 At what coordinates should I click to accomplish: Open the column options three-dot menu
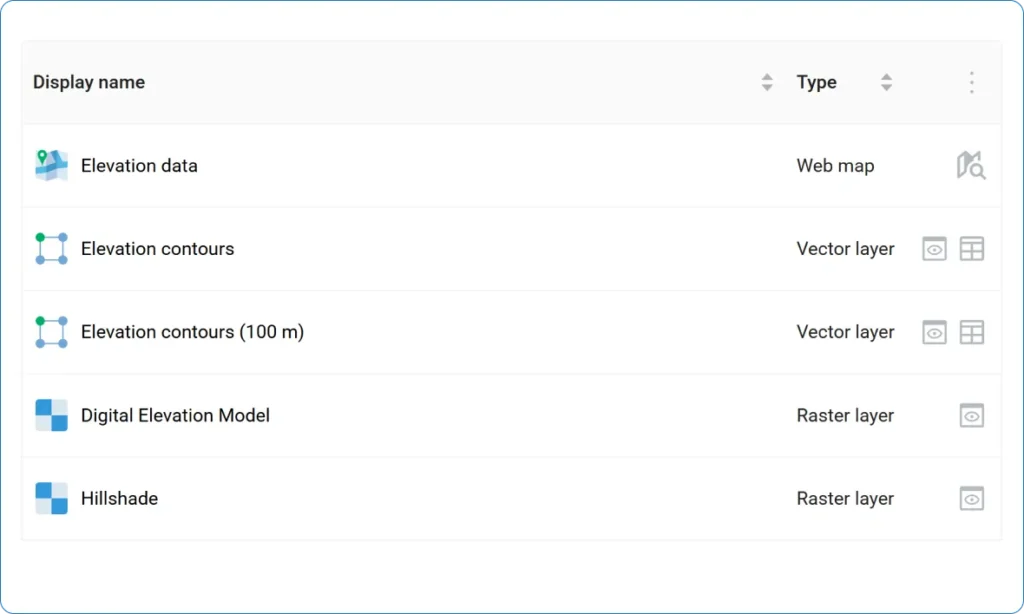[x=971, y=83]
